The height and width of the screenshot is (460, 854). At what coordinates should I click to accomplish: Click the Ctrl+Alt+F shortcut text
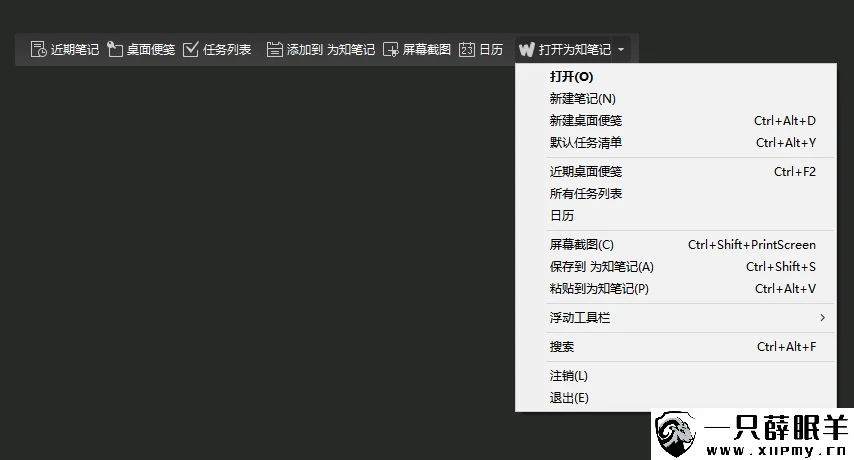pos(786,347)
